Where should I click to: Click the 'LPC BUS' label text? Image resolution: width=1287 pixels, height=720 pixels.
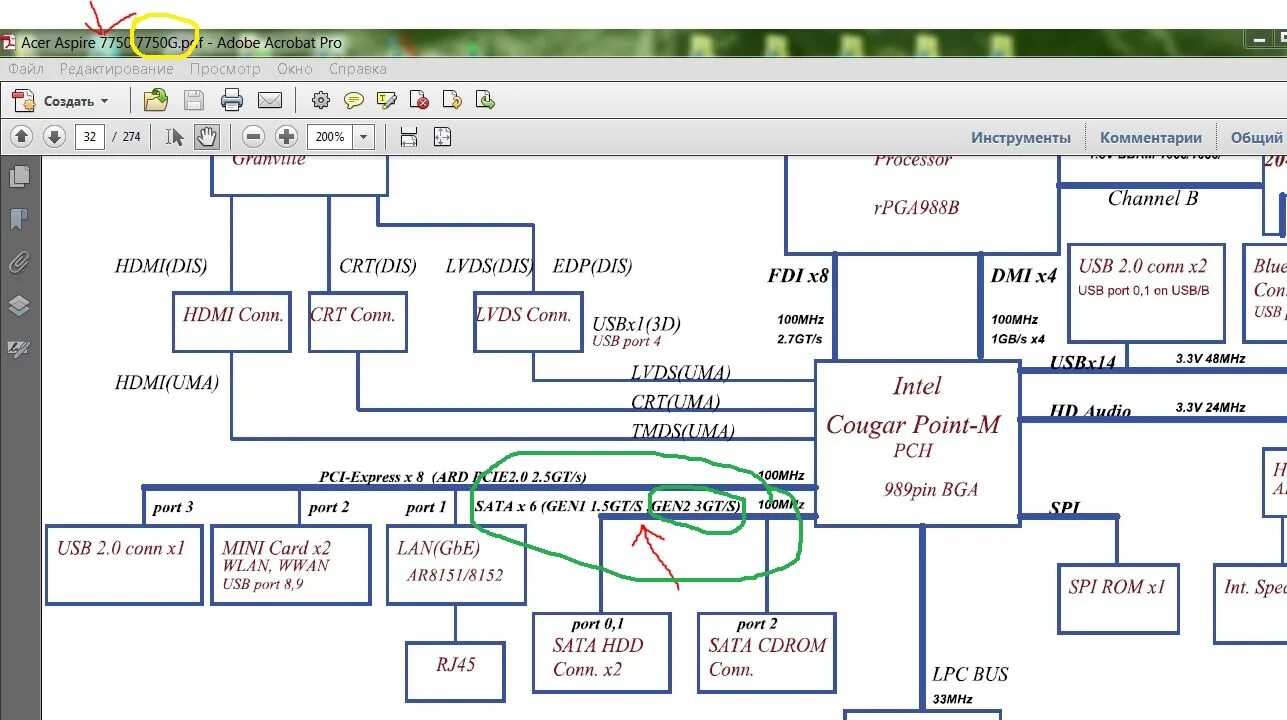click(970, 674)
